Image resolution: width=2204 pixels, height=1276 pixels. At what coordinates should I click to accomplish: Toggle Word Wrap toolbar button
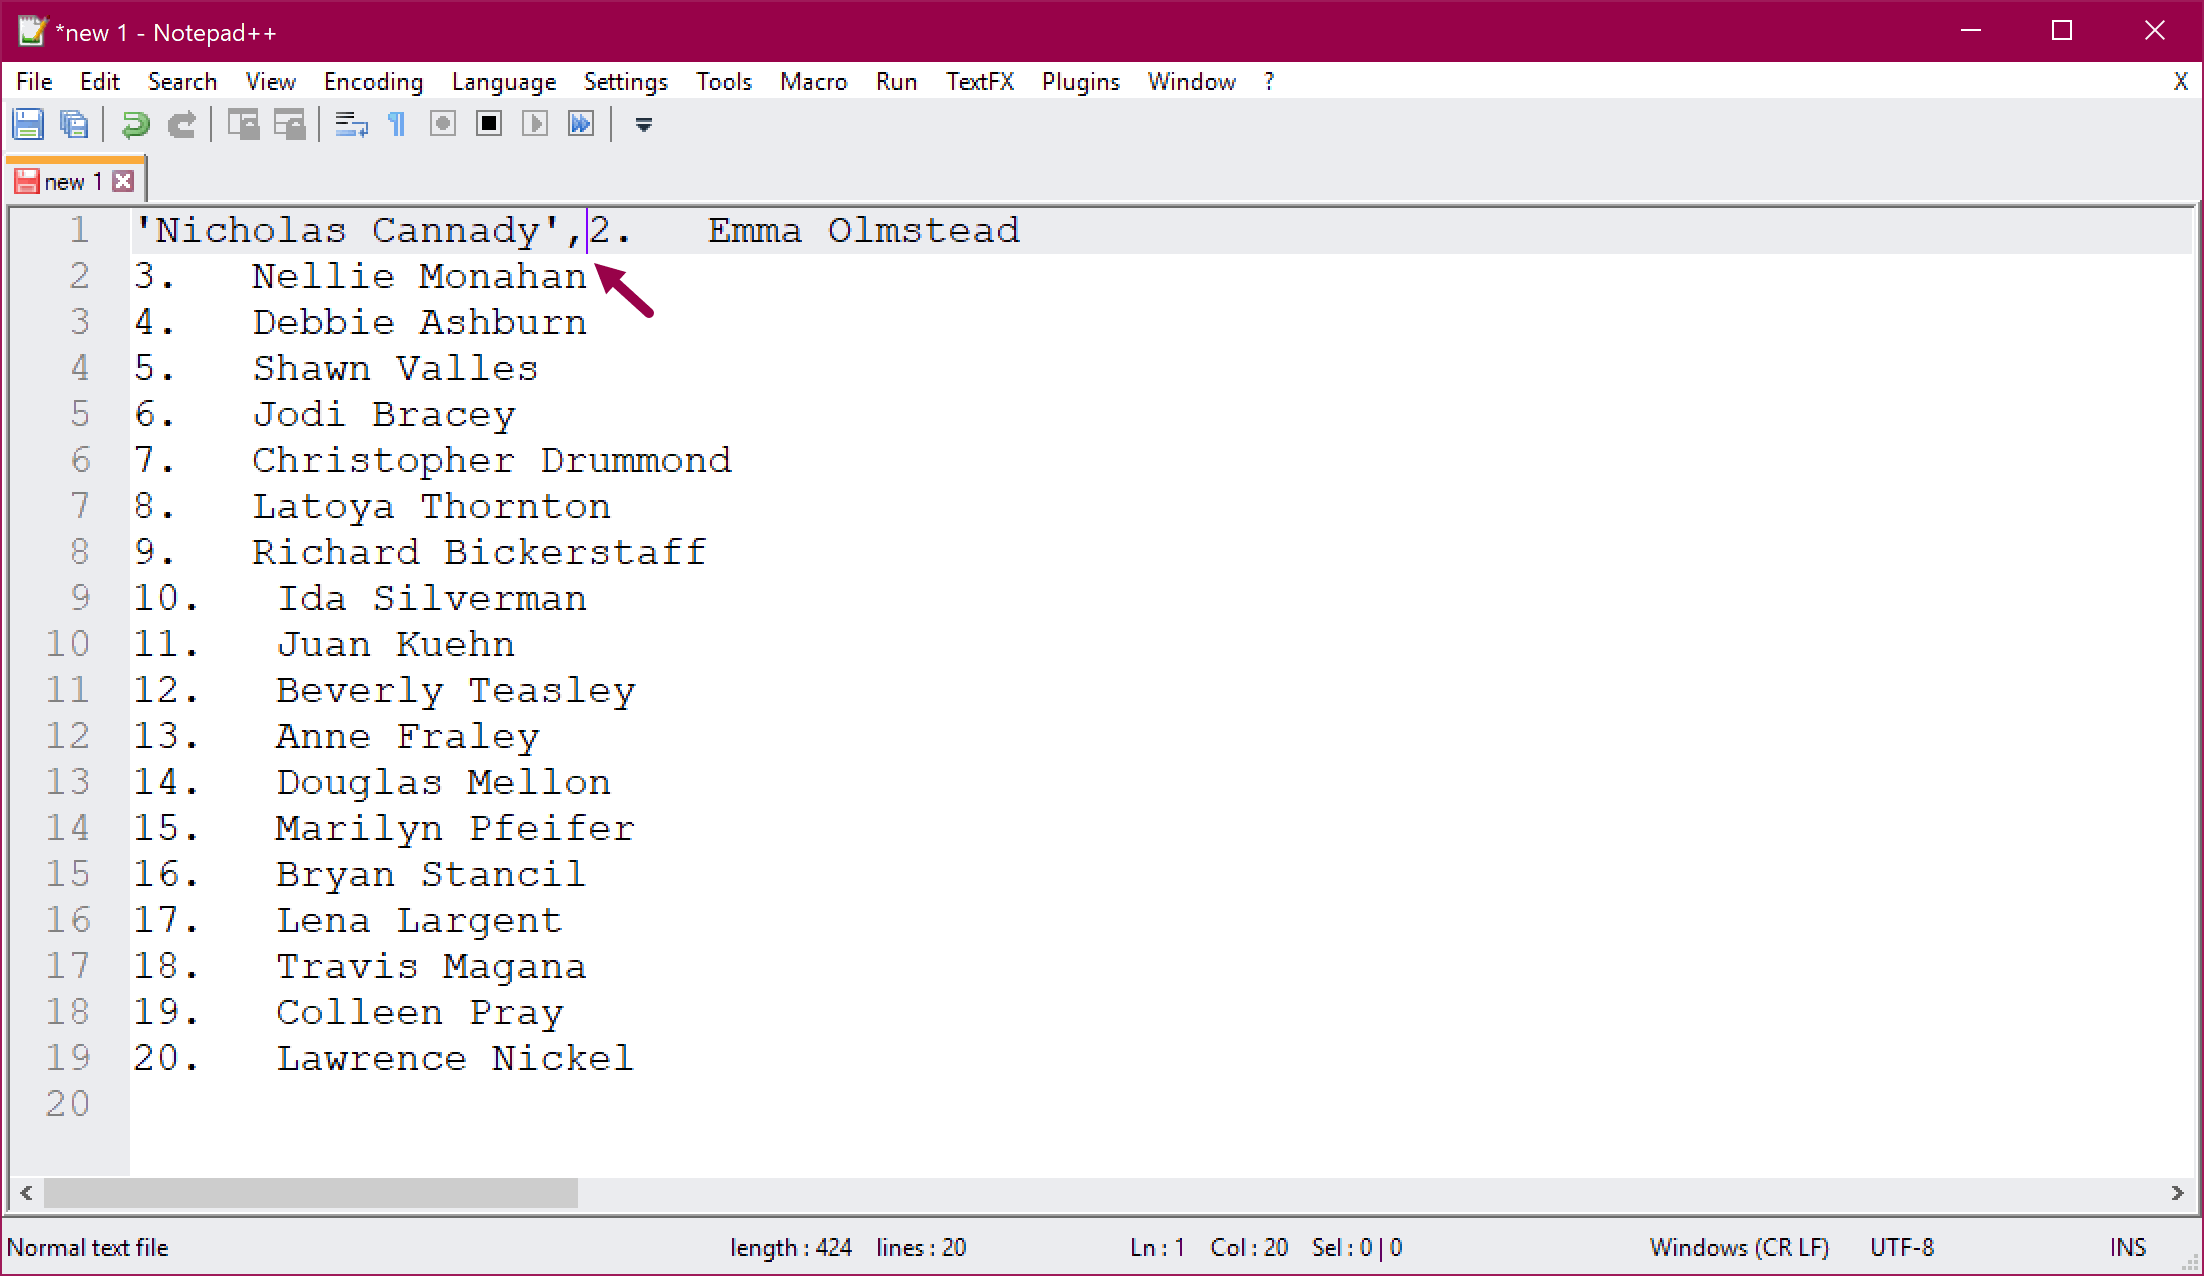(351, 124)
